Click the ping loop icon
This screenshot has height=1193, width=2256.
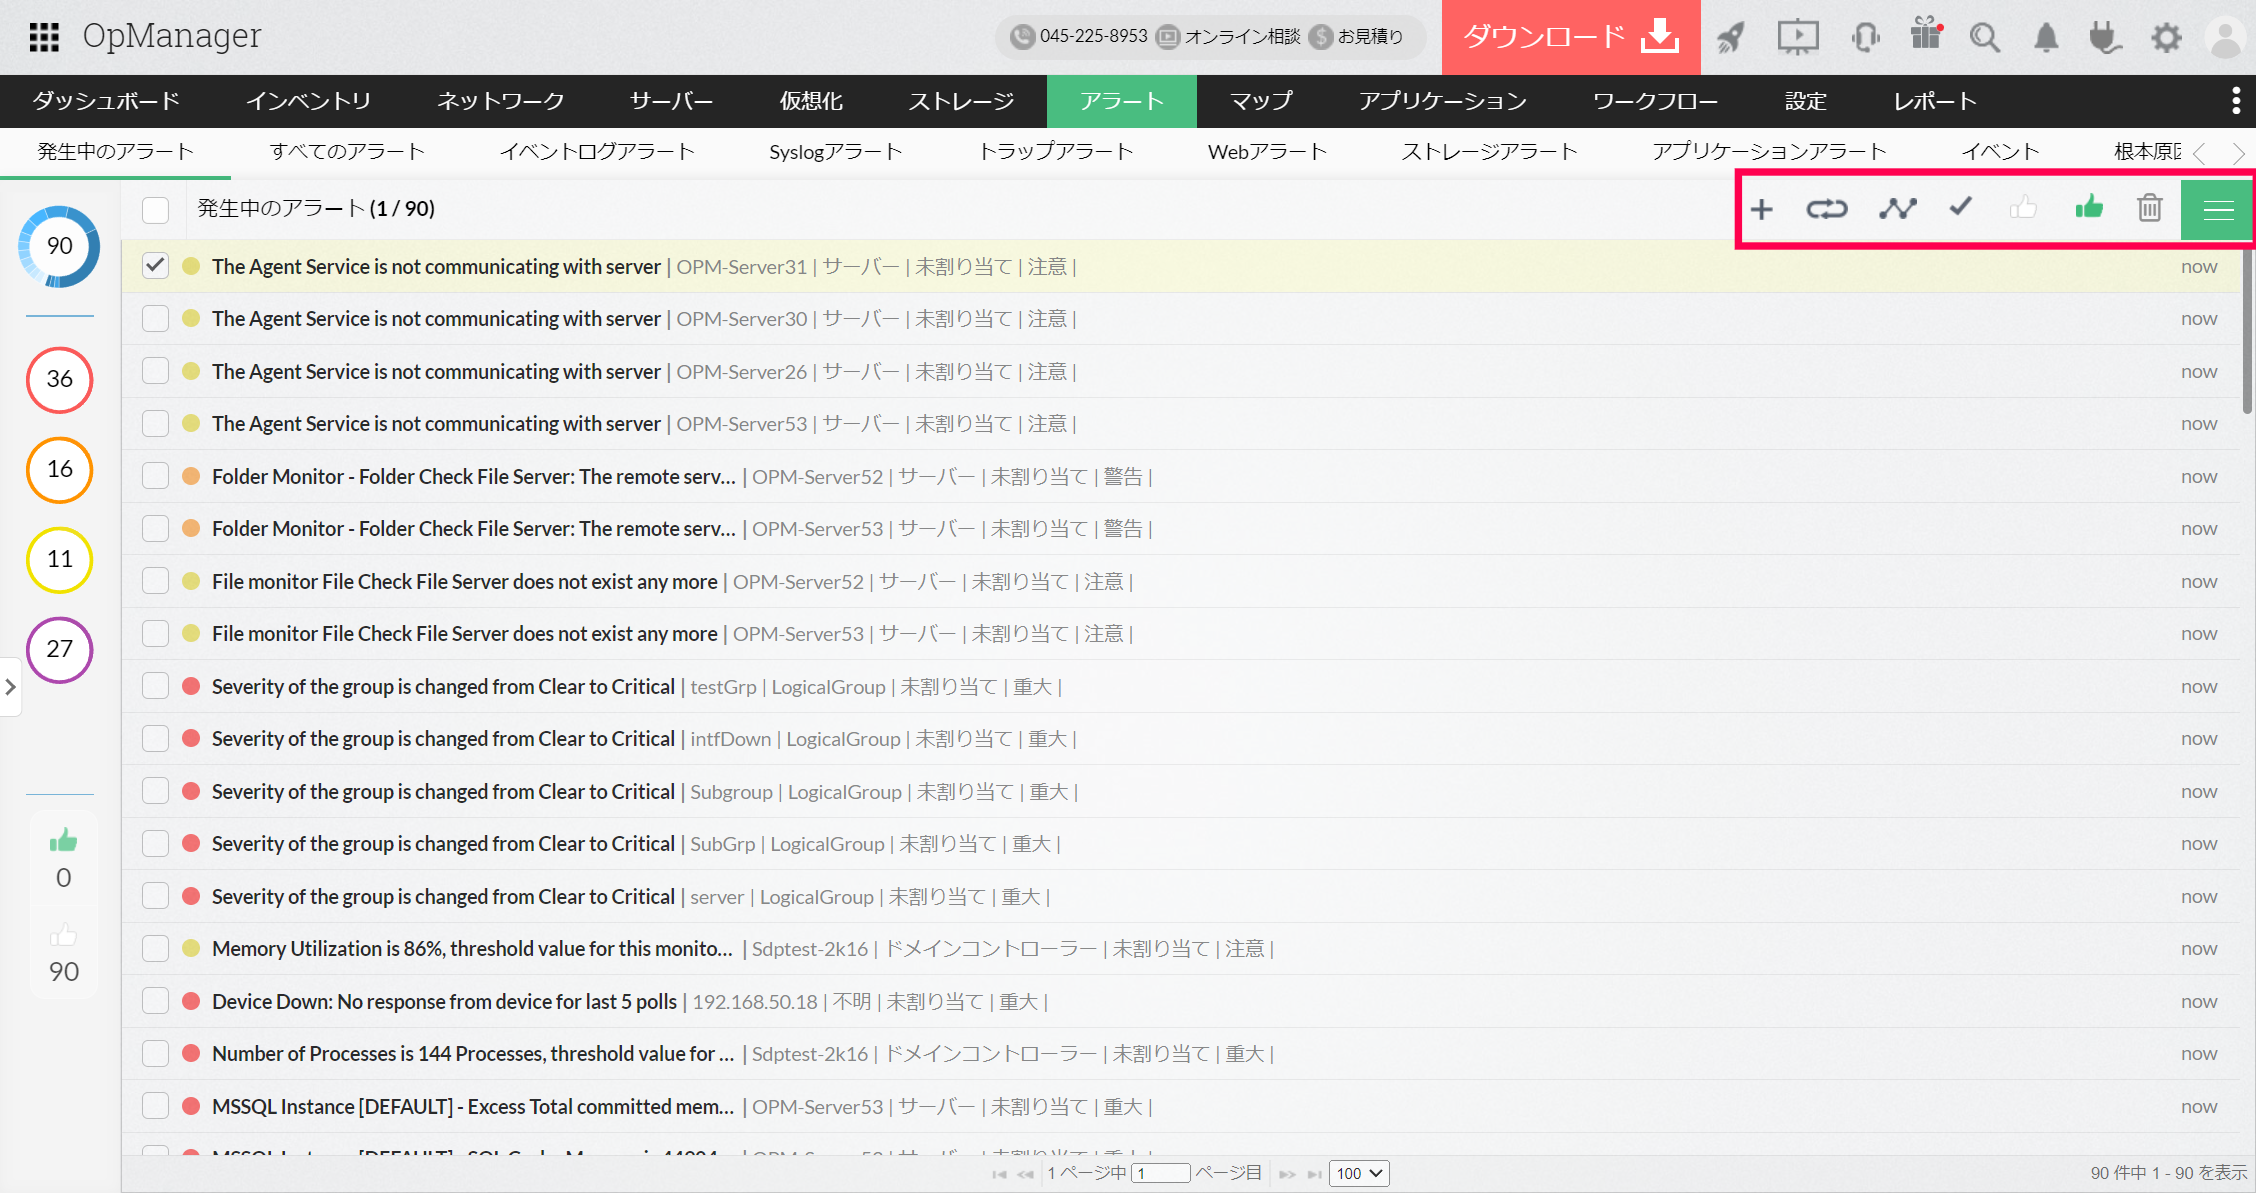pos(1826,209)
